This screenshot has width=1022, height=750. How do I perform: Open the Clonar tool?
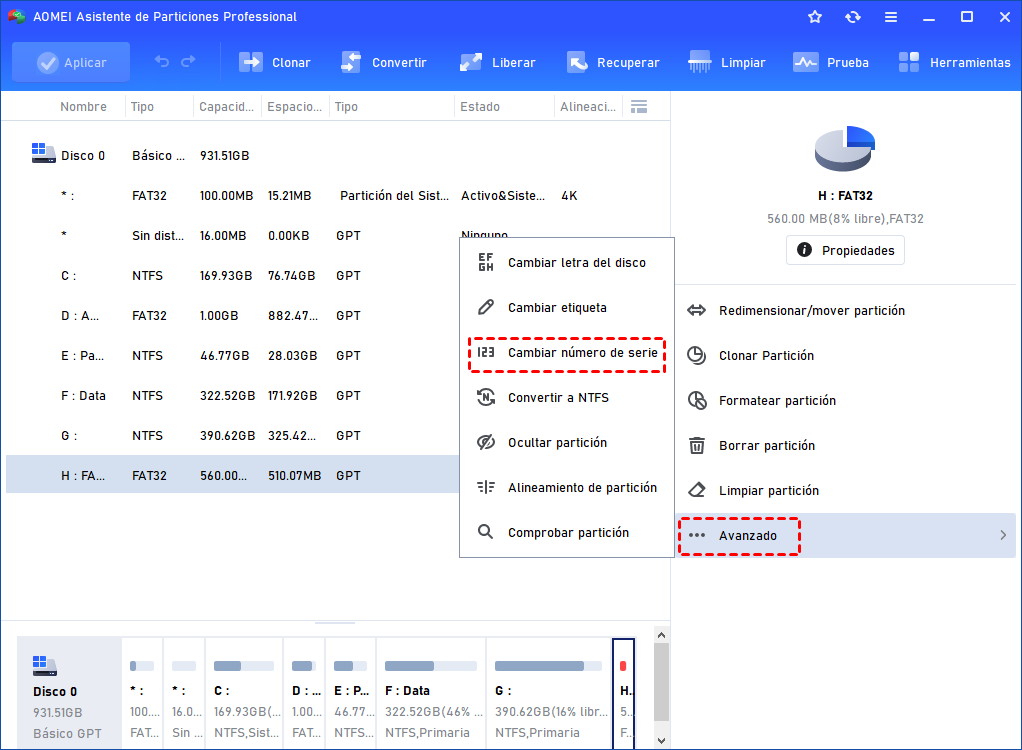point(274,63)
